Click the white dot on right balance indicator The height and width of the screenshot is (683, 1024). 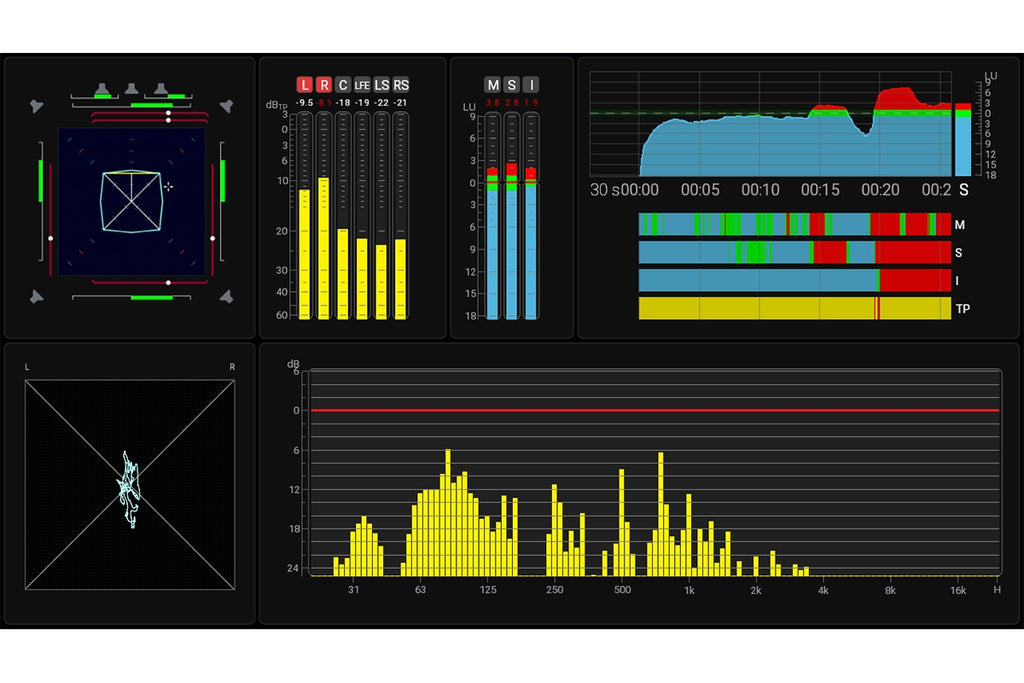(212, 238)
